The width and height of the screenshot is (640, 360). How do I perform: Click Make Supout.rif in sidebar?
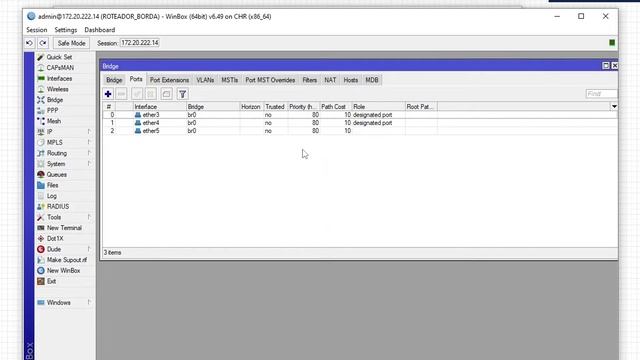tap(67, 260)
